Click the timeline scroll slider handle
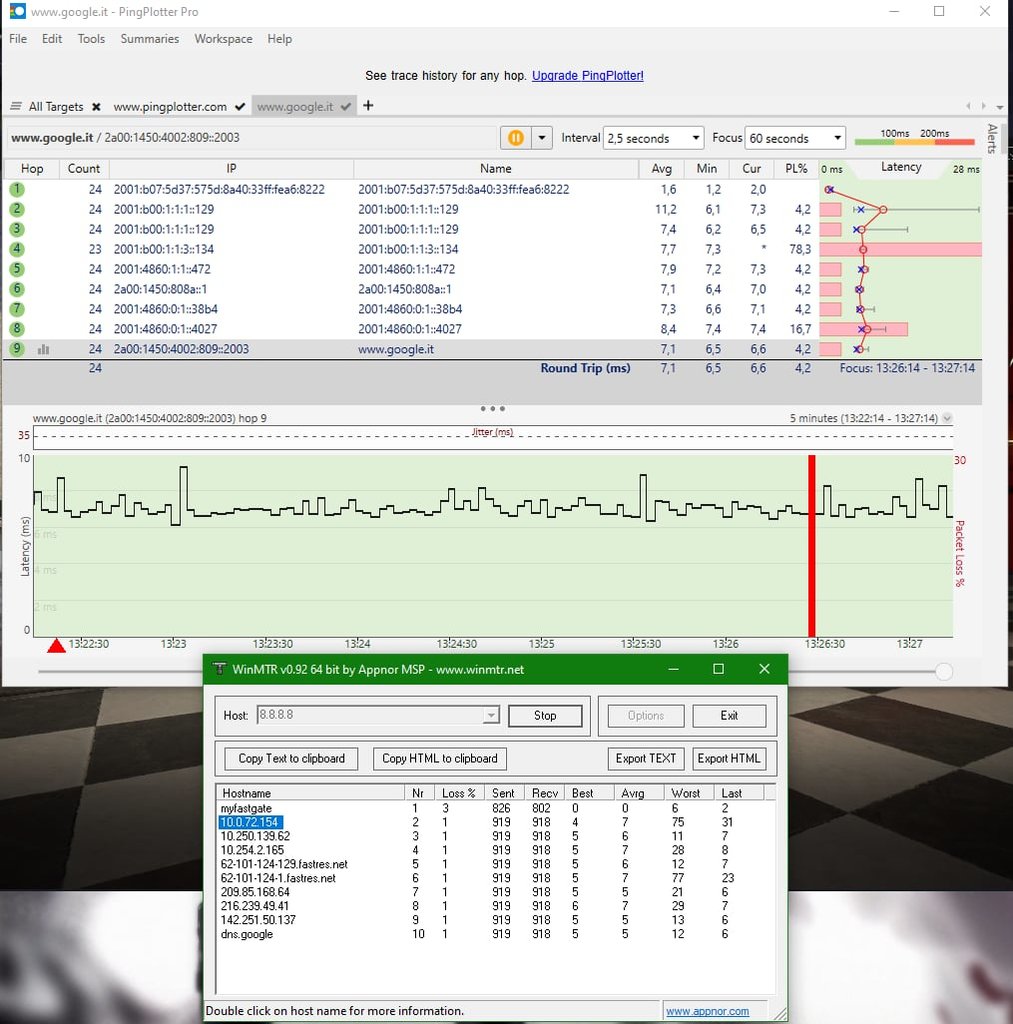Image resolution: width=1013 pixels, height=1024 pixels. pos(944,671)
